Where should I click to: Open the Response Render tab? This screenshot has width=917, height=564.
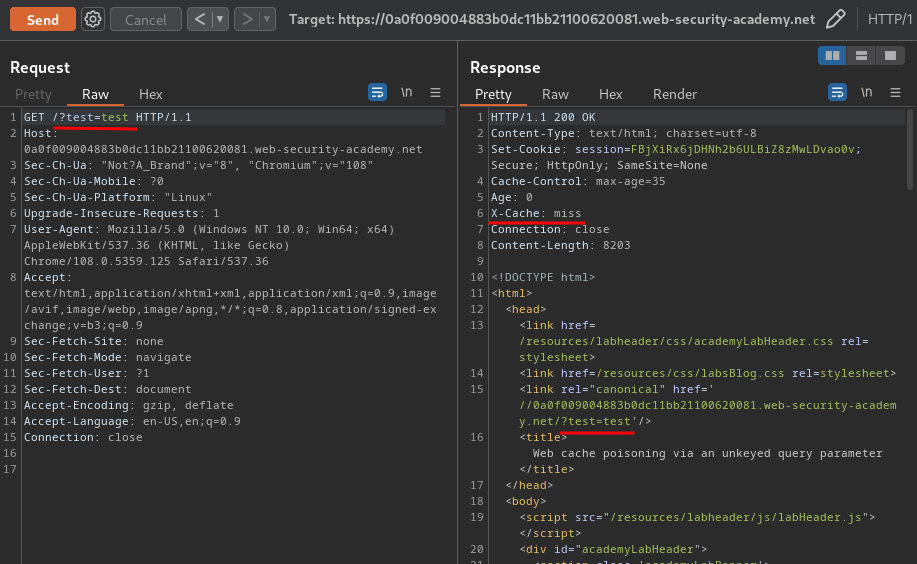click(675, 94)
